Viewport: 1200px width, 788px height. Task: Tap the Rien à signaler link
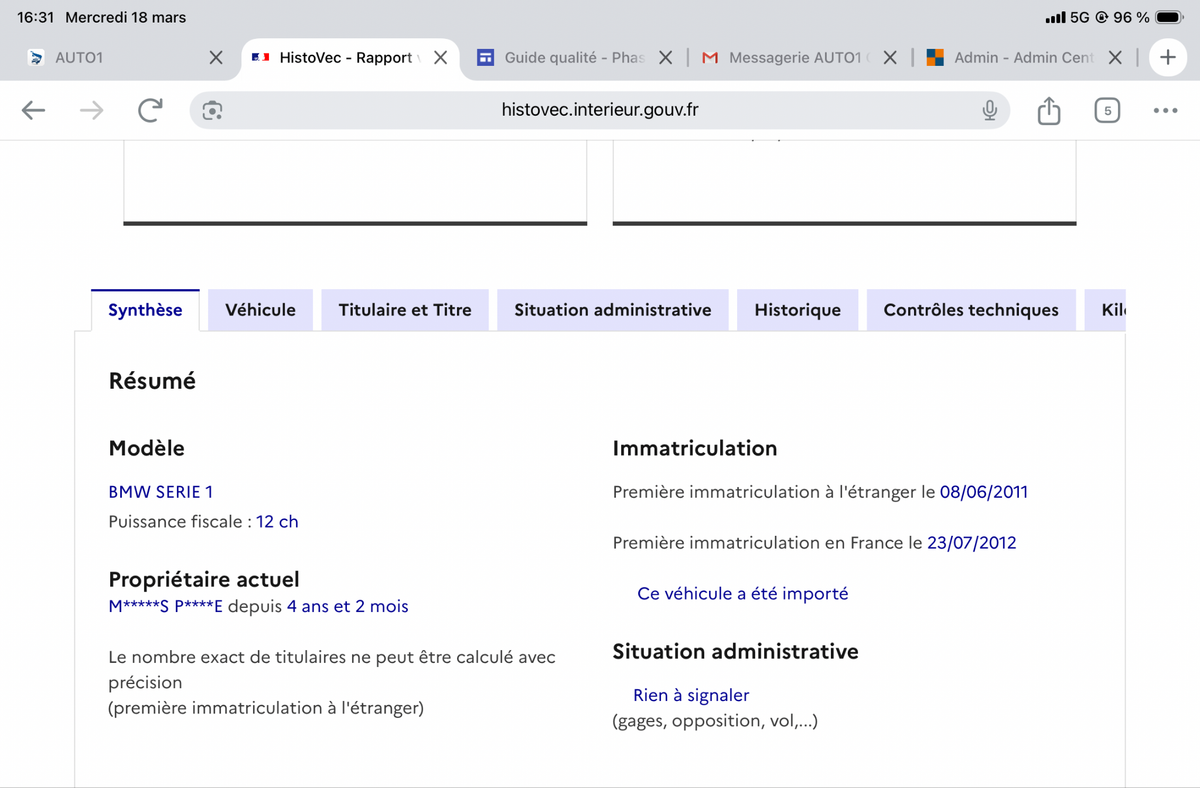coord(691,695)
